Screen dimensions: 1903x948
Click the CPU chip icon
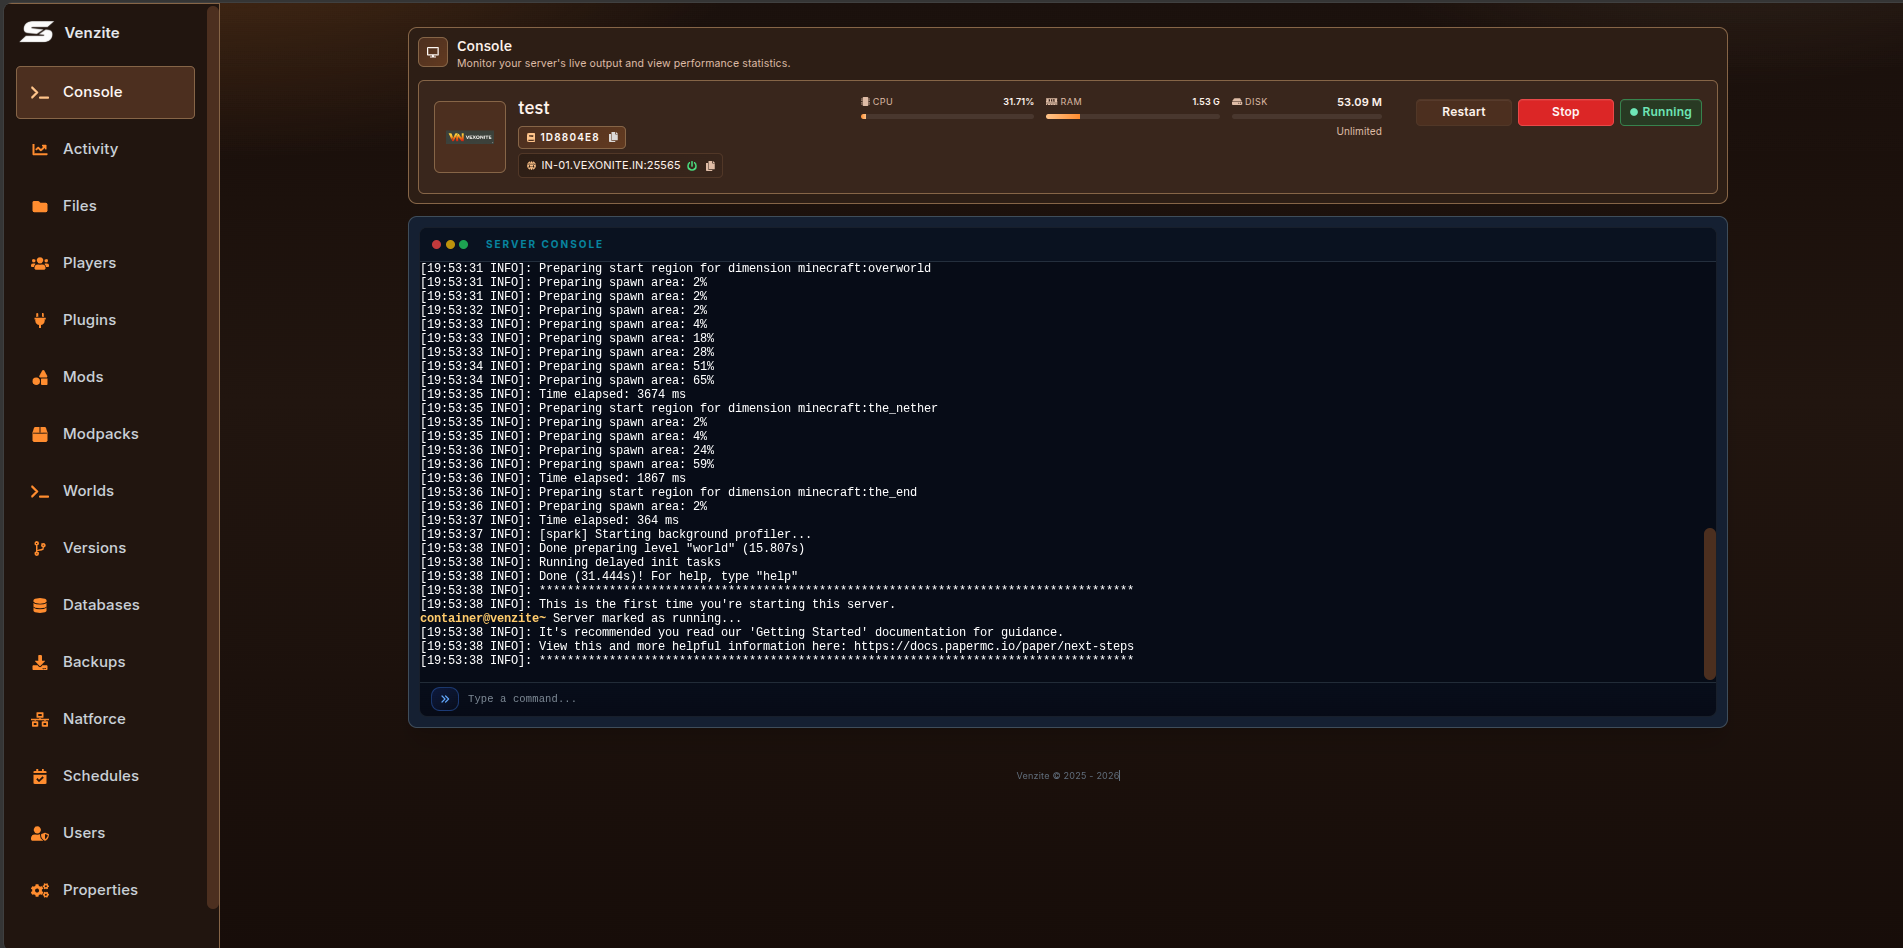(x=865, y=102)
